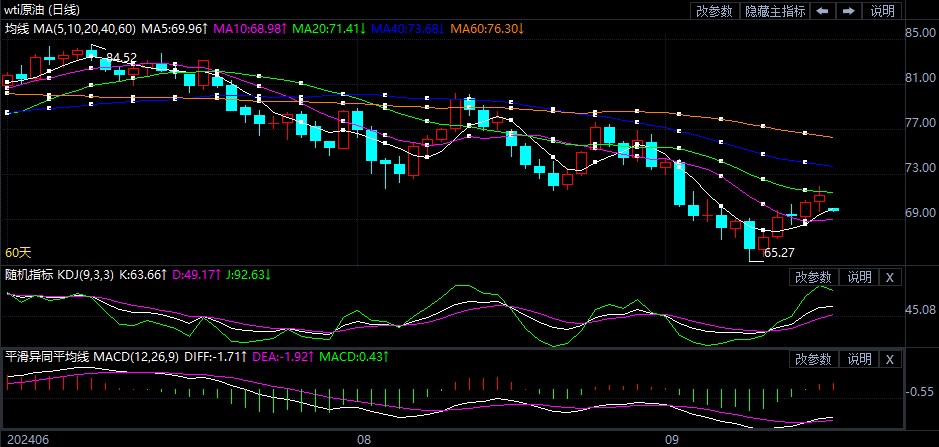Open 说明 for the KDJ indicator

(x=859, y=277)
